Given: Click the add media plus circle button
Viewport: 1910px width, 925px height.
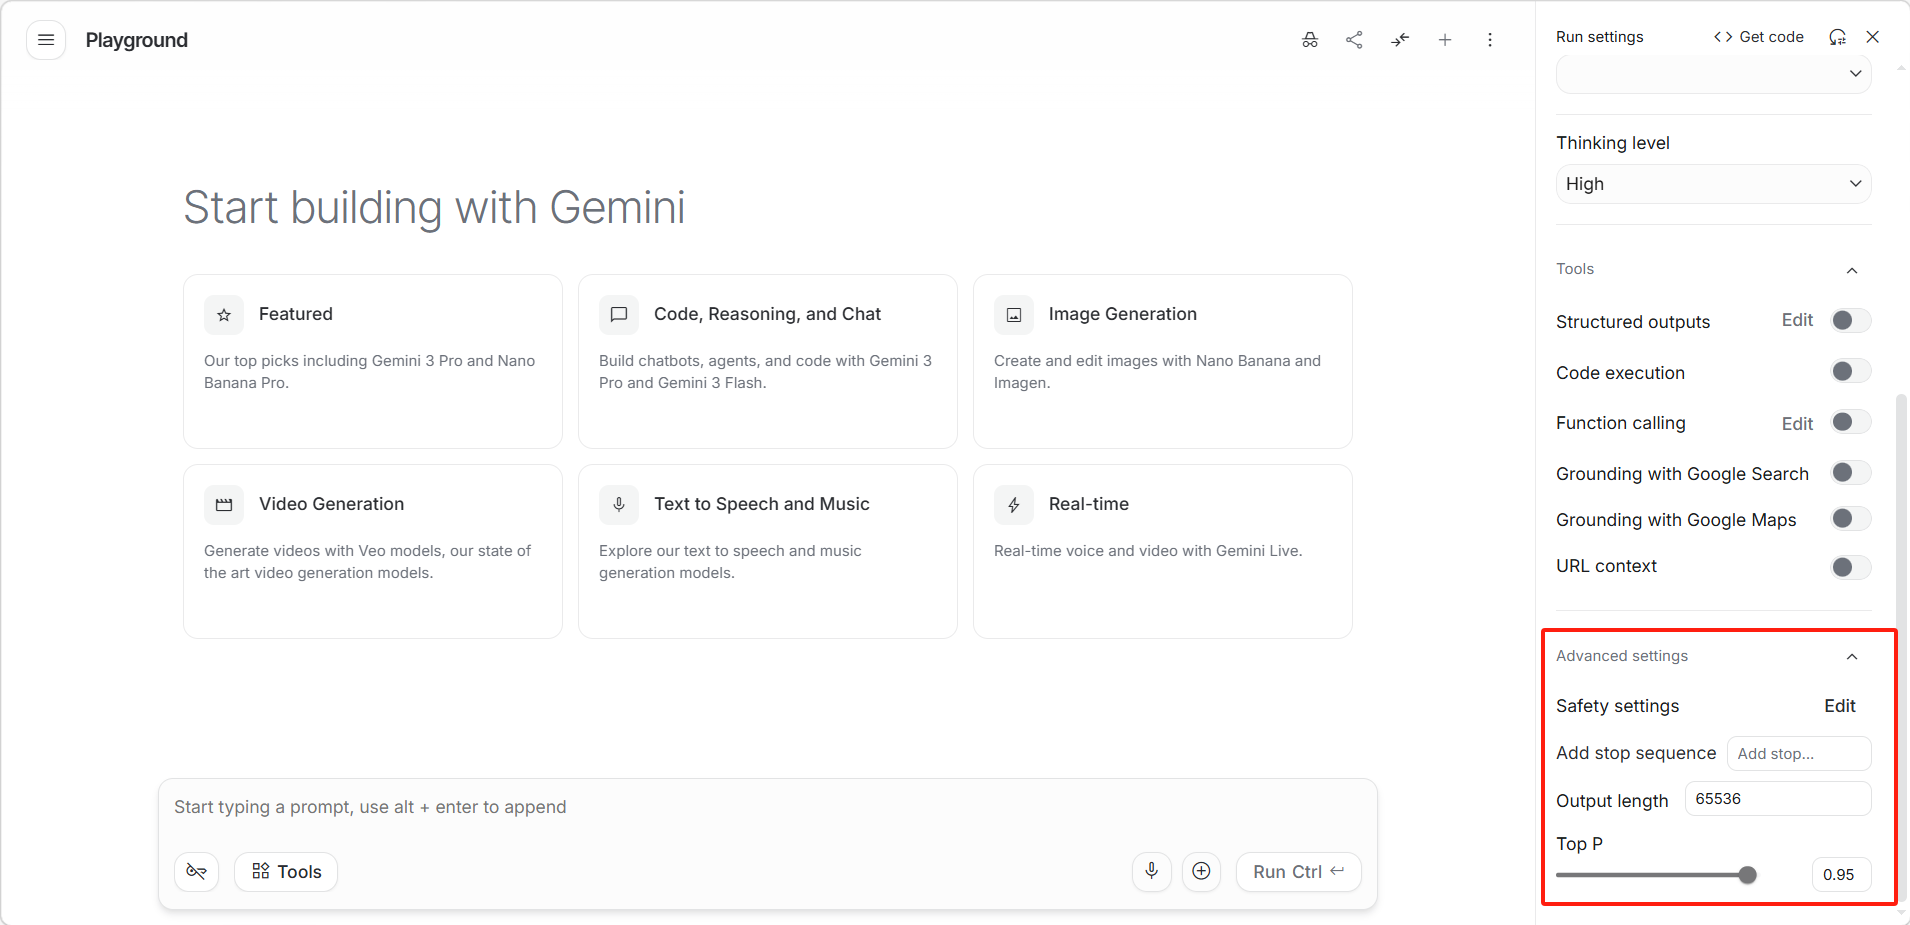Looking at the screenshot, I should (x=1202, y=872).
